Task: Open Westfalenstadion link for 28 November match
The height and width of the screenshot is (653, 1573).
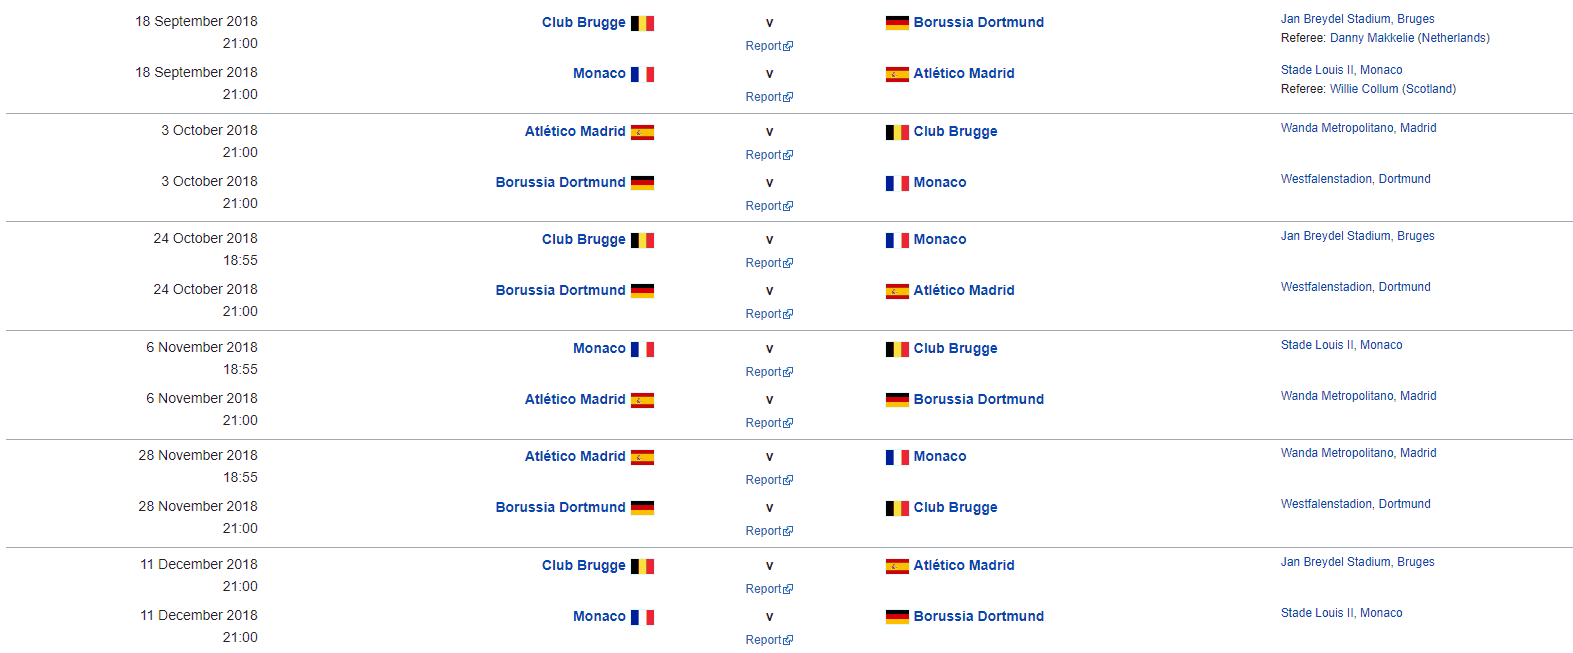Action: pyautogui.click(x=1355, y=504)
